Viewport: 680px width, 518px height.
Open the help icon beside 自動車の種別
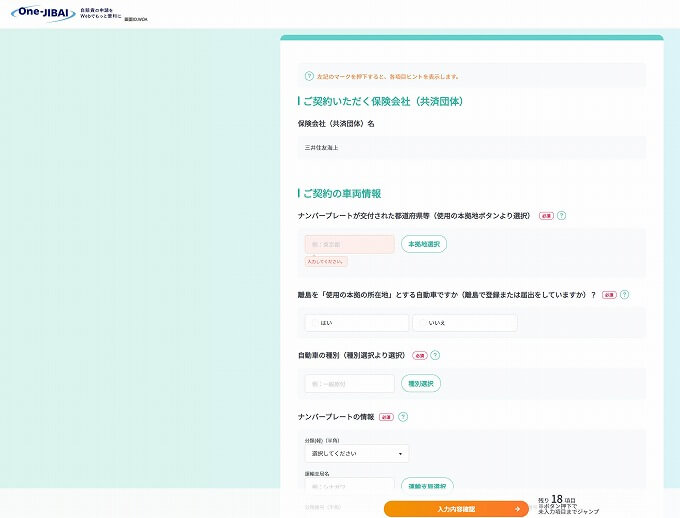point(435,355)
